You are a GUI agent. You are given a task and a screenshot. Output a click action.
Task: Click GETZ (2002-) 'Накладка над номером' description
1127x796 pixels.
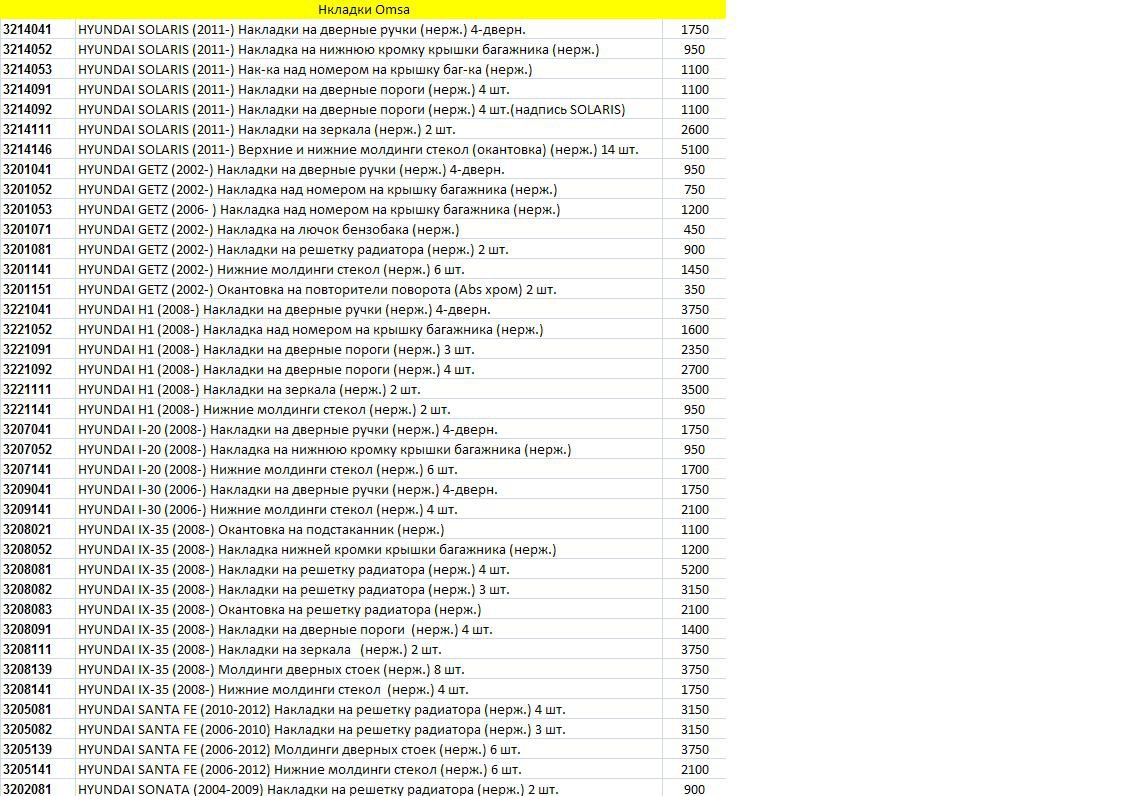tap(318, 190)
